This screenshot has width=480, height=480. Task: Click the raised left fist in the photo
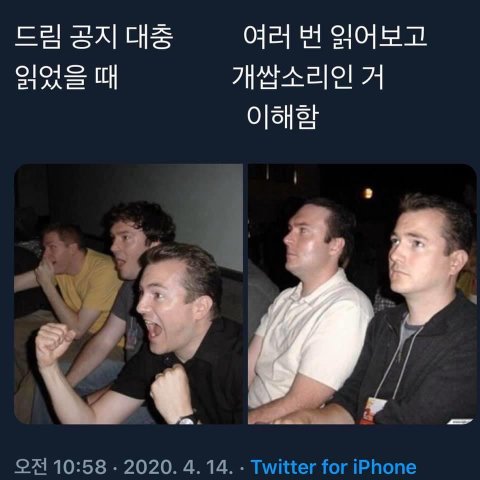pyautogui.click(x=53, y=343)
